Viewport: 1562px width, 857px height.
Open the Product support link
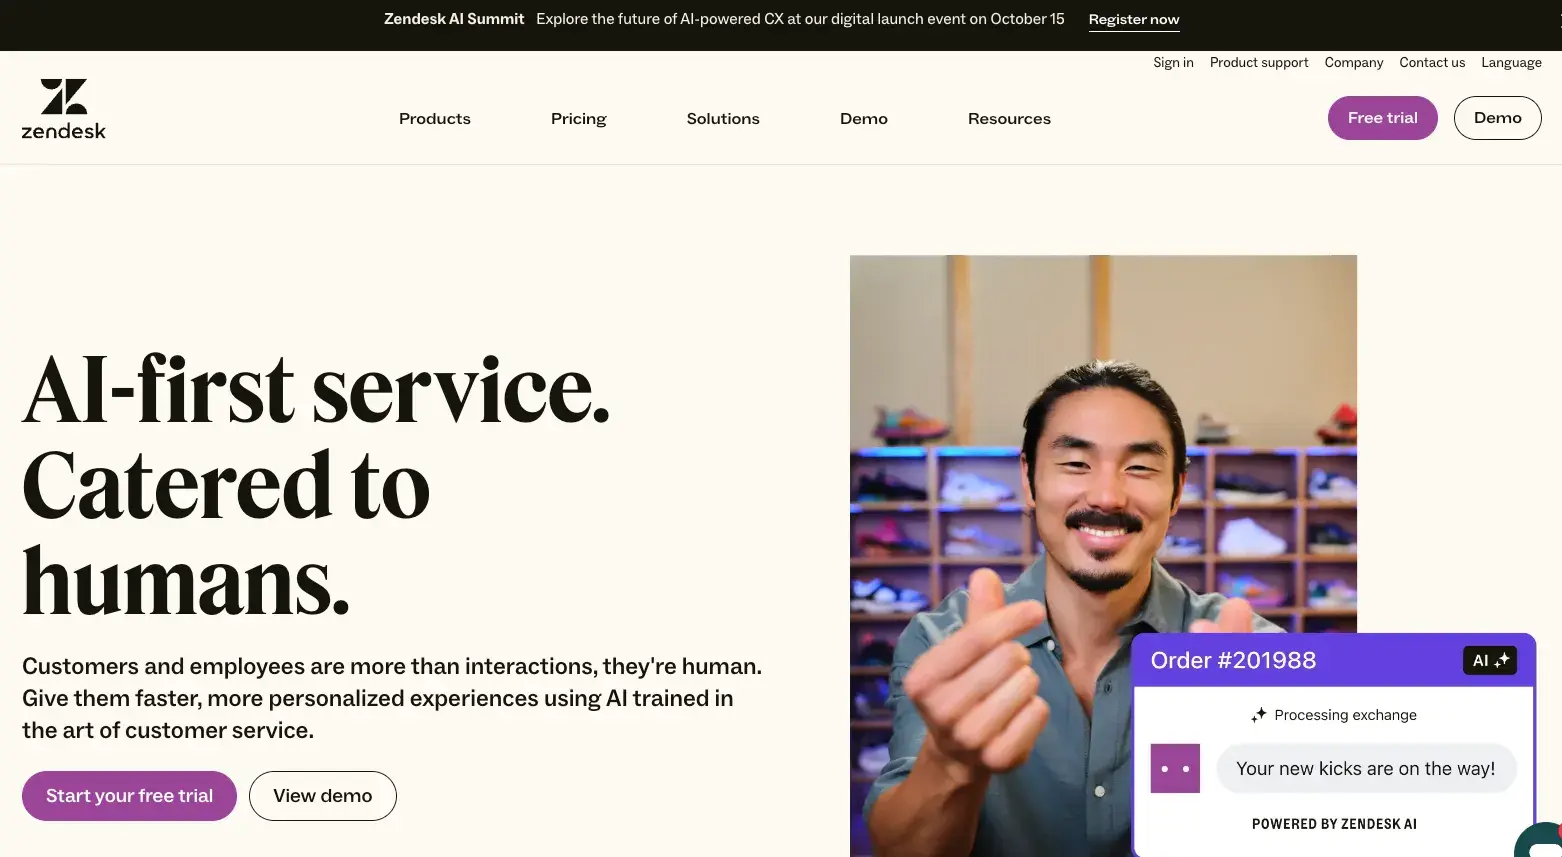click(1258, 62)
